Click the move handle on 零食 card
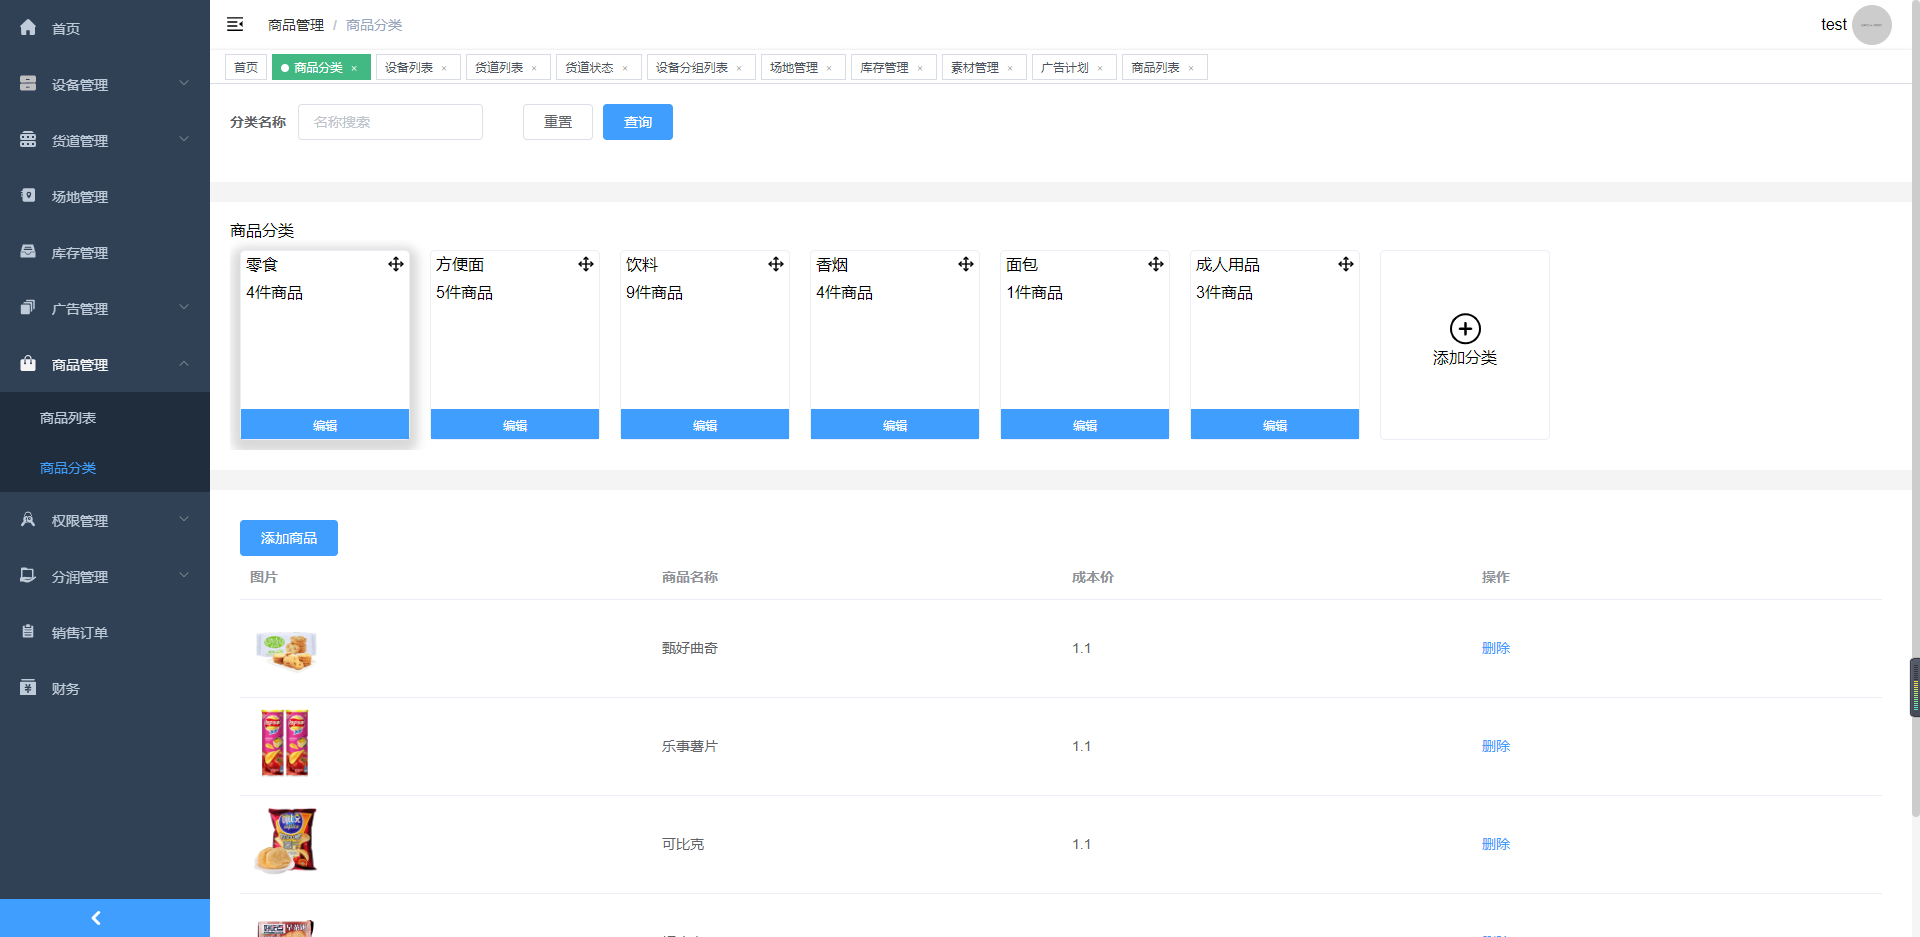This screenshot has width=1920, height=937. pyautogui.click(x=396, y=264)
